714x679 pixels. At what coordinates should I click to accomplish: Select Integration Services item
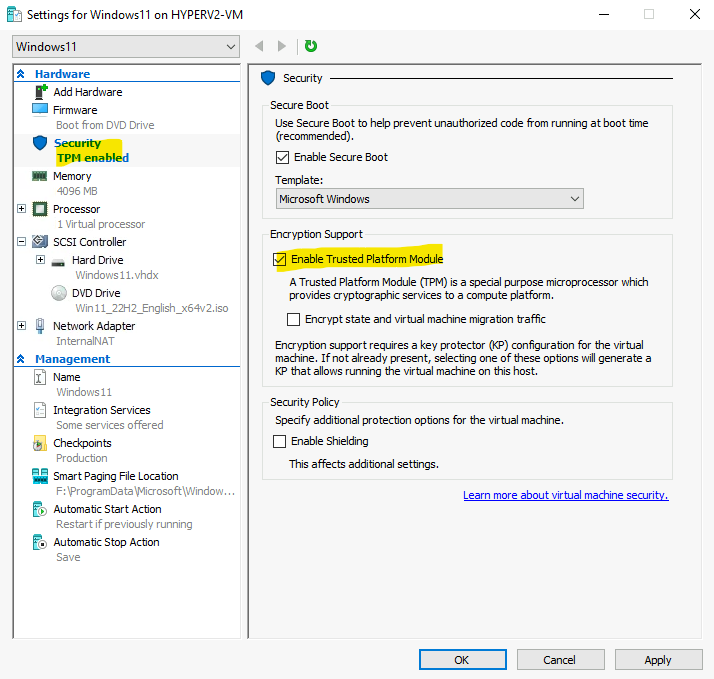click(x=102, y=410)
